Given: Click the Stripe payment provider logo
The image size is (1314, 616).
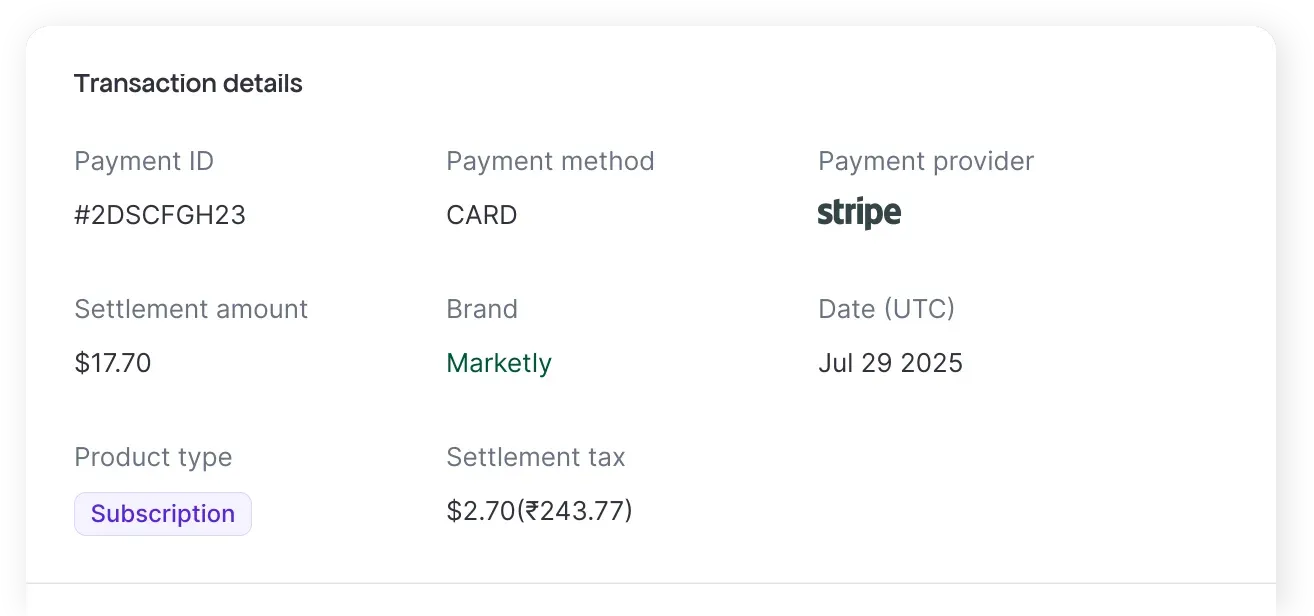Looking at the screenshot, I should point(859,213).
